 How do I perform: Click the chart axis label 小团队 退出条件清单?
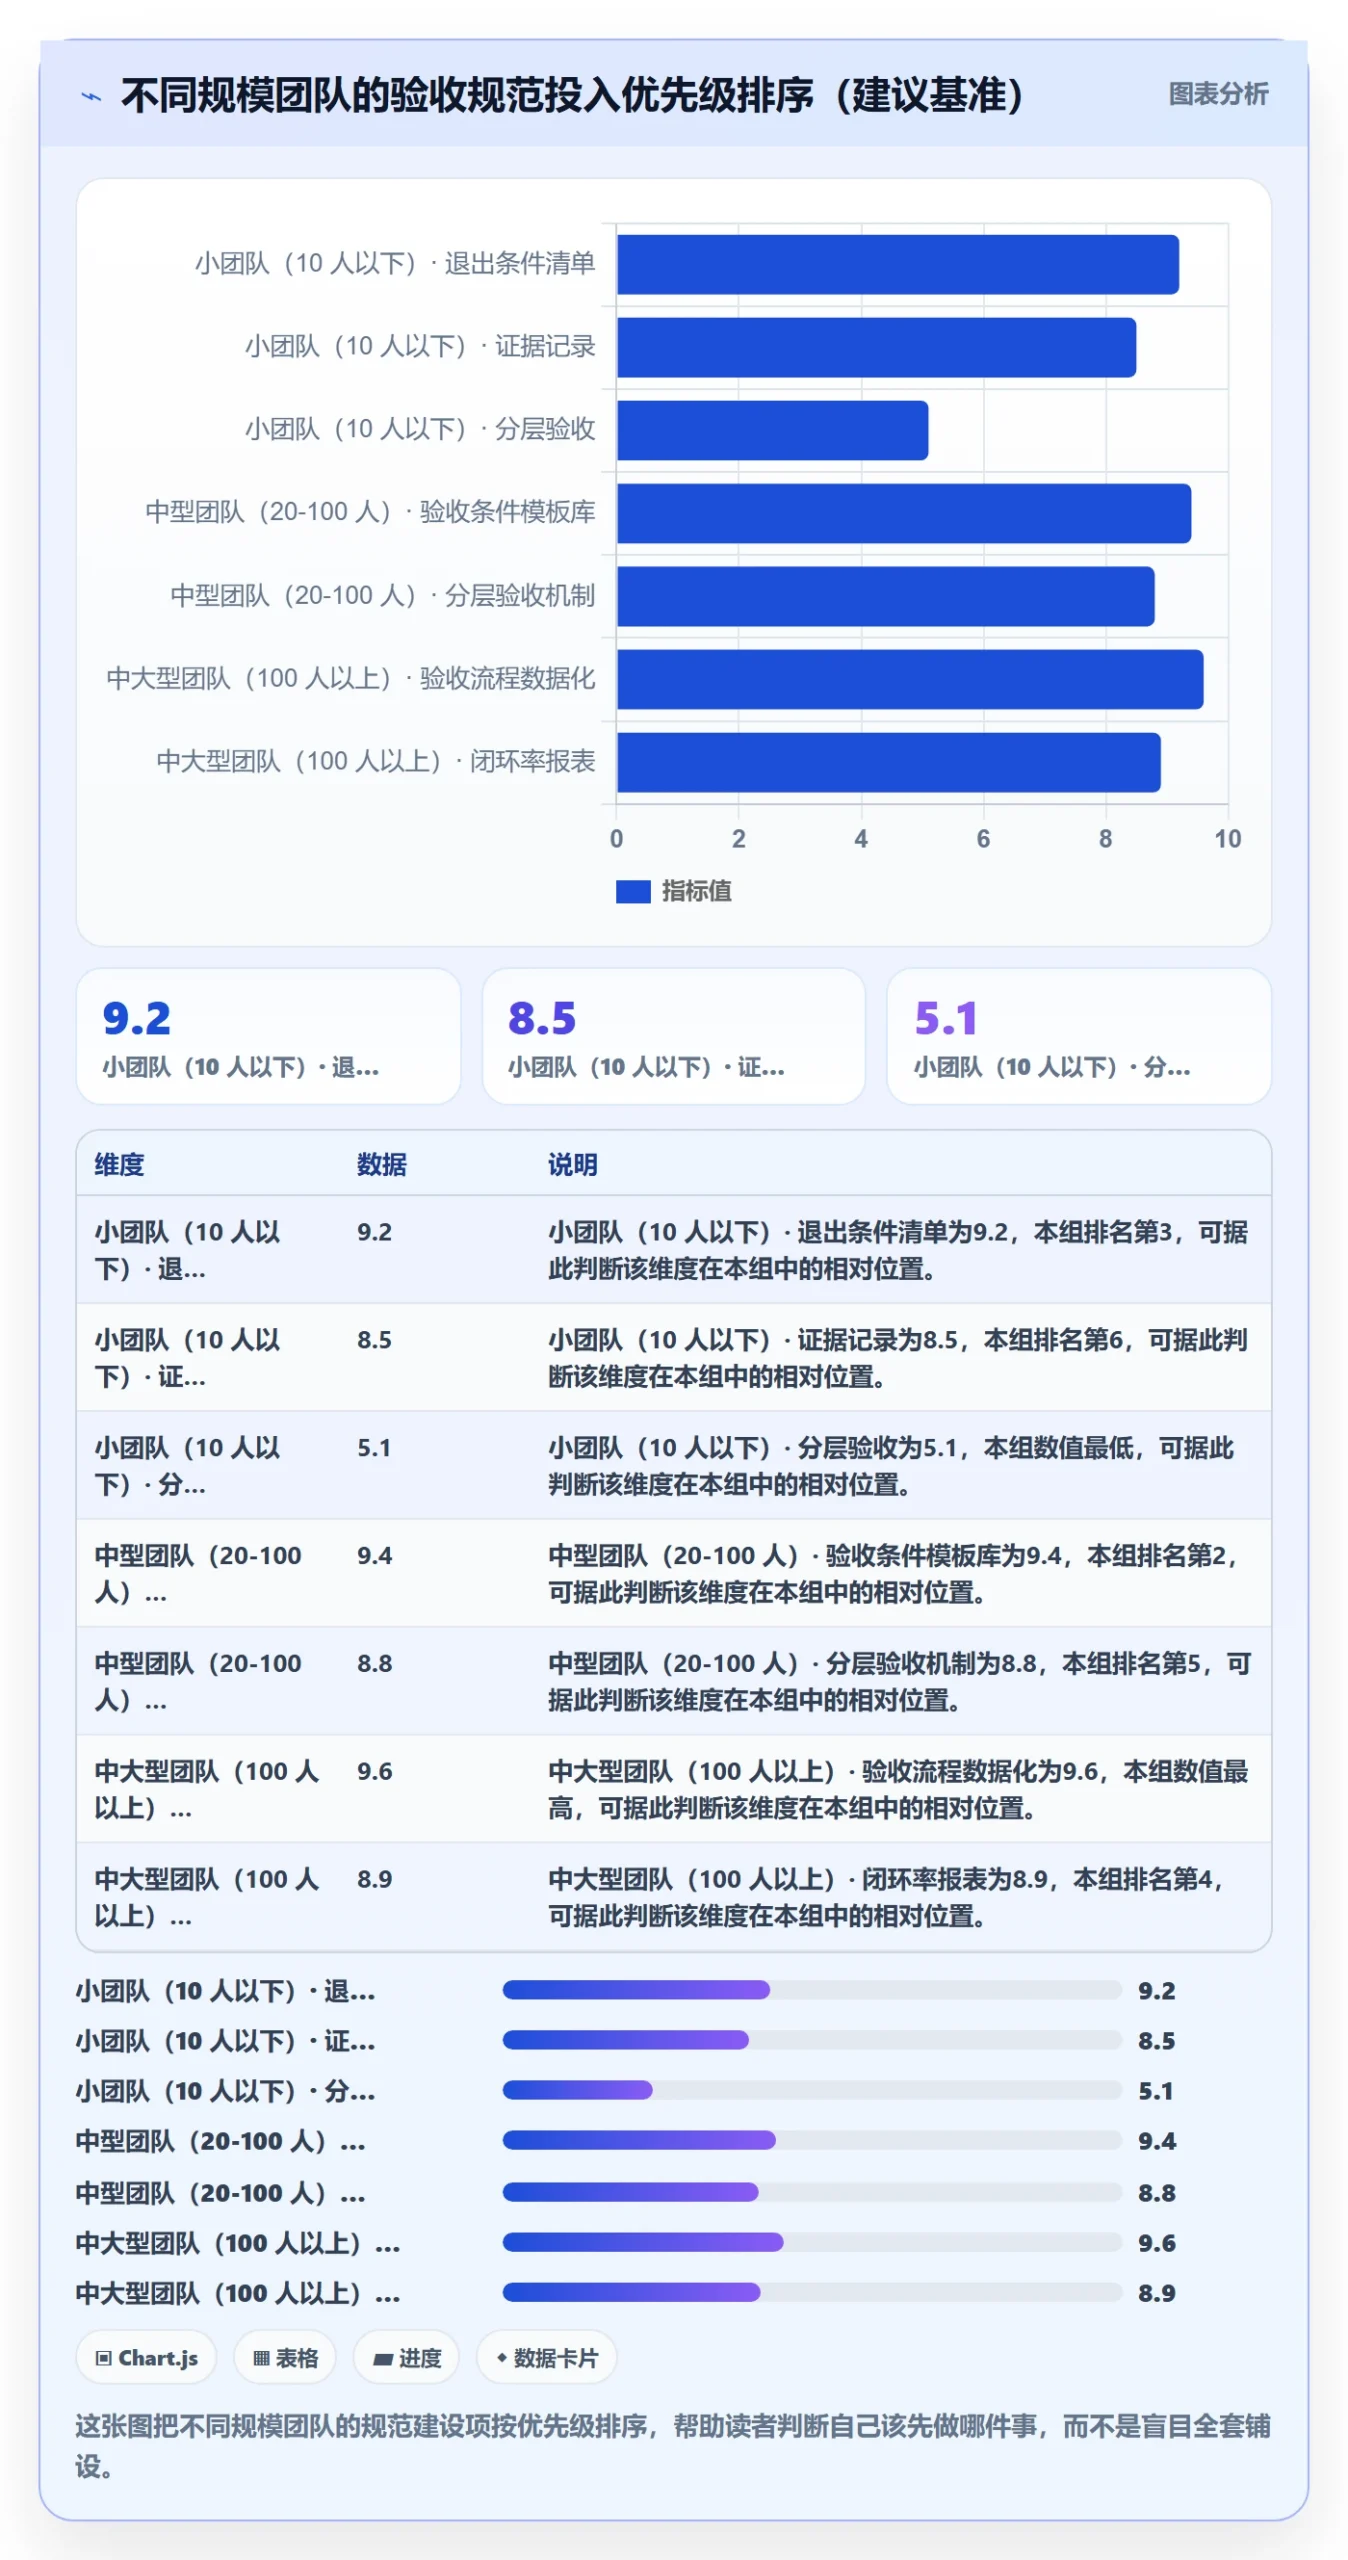click(x=394, y=263)
